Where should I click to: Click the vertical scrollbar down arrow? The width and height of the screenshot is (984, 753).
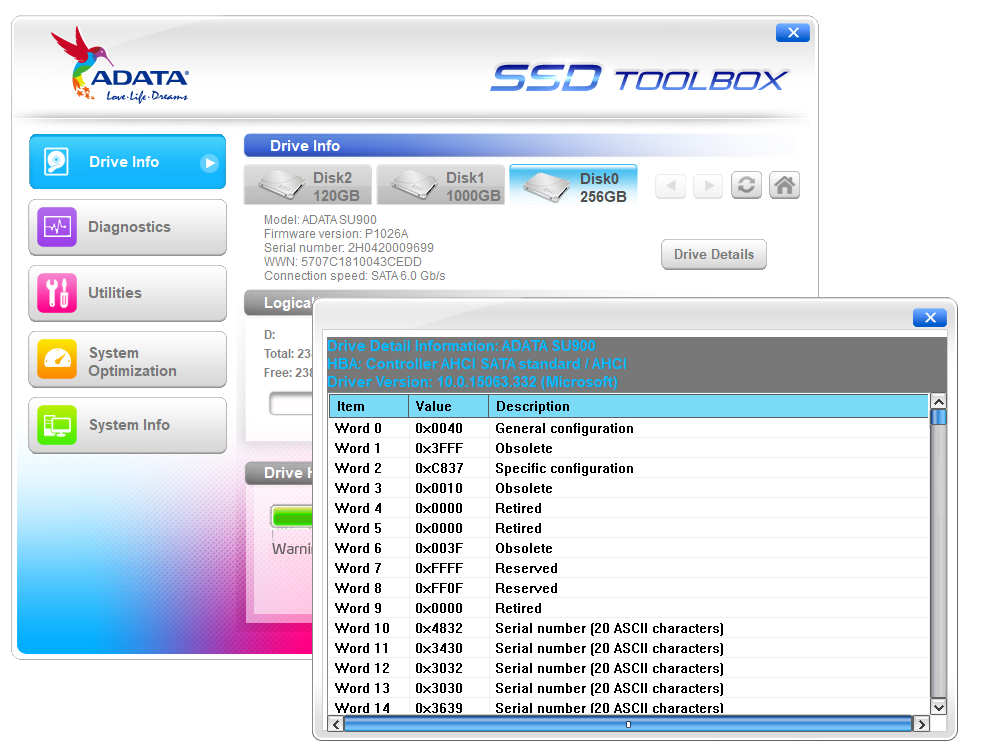click(939, 707)
